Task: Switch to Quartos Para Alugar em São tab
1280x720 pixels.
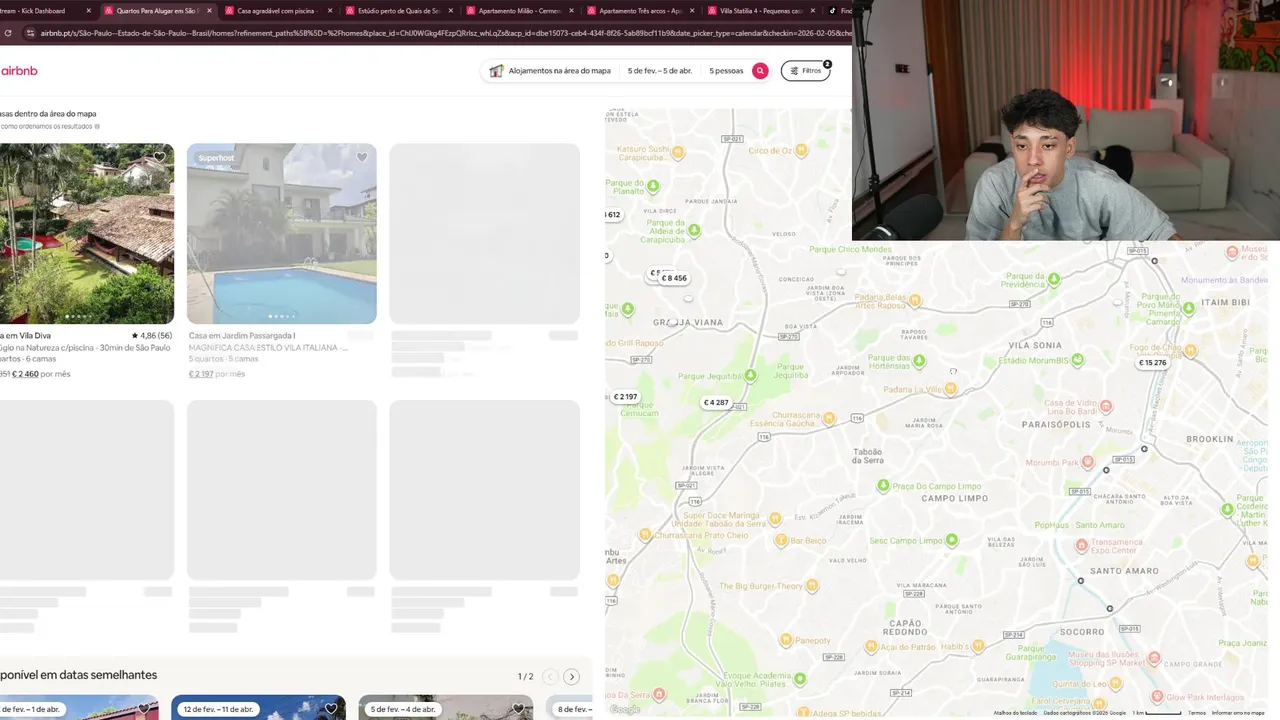Action: pos(157,11)
